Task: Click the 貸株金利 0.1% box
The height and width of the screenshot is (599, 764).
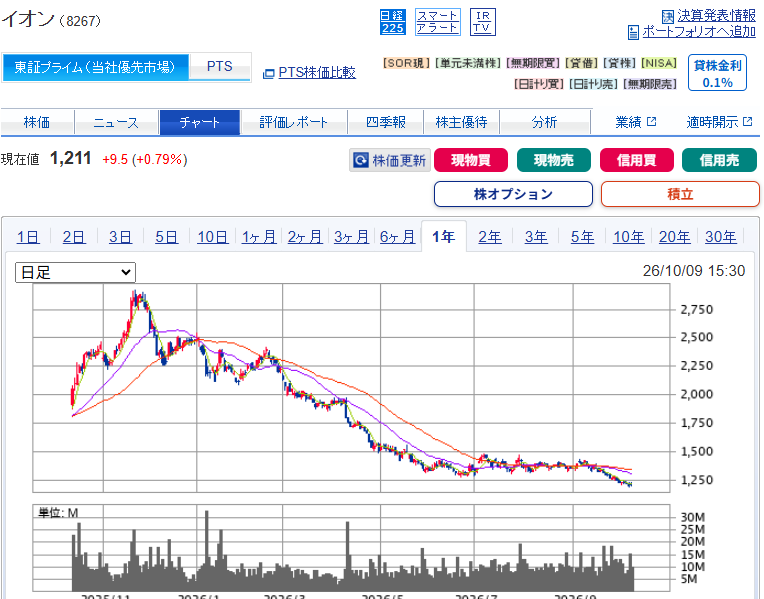Action: (x=717, y=73)
